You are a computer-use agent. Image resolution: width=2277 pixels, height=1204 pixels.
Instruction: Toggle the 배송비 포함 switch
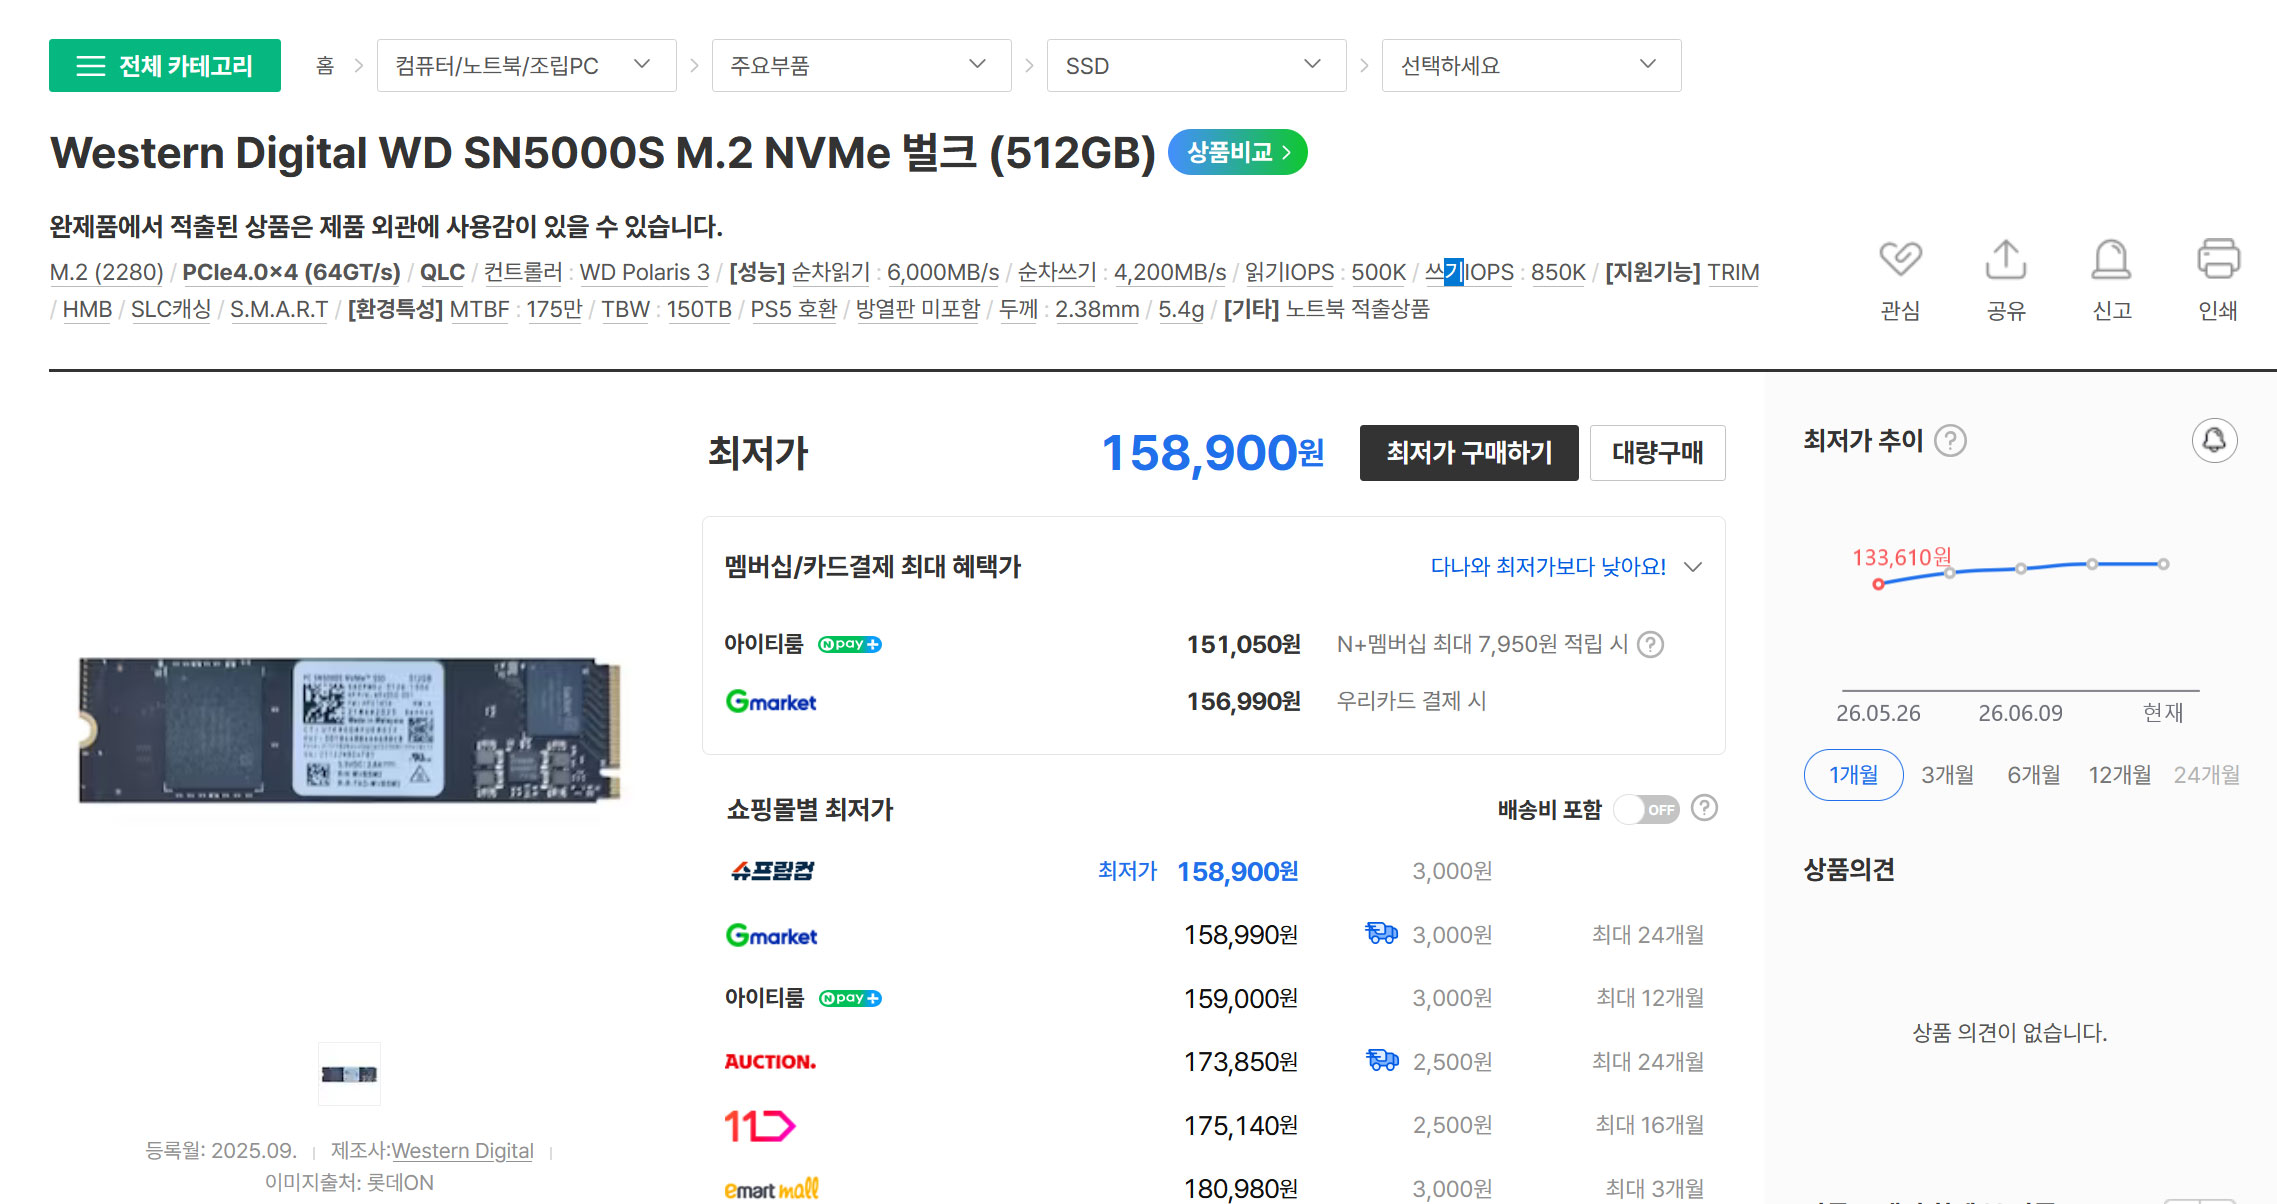tap(1646, 809)
